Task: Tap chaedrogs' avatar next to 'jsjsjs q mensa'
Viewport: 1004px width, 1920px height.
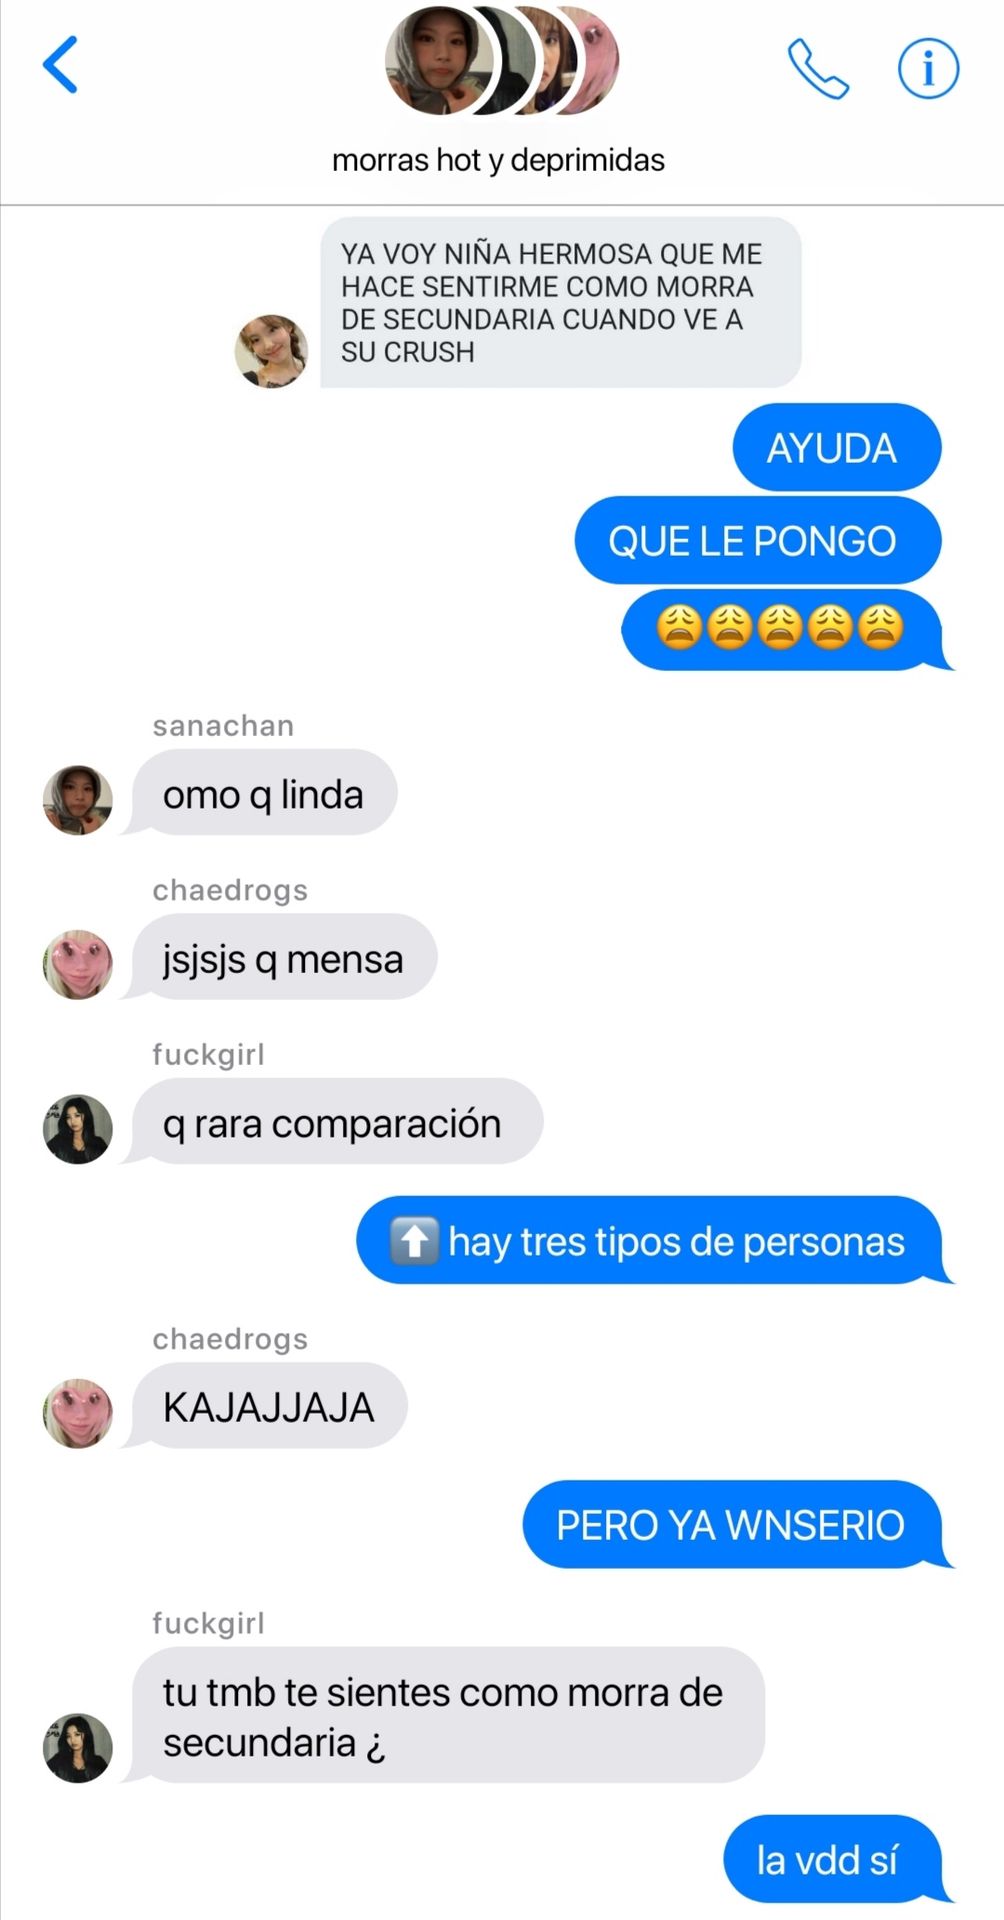Action: [78, 964]
